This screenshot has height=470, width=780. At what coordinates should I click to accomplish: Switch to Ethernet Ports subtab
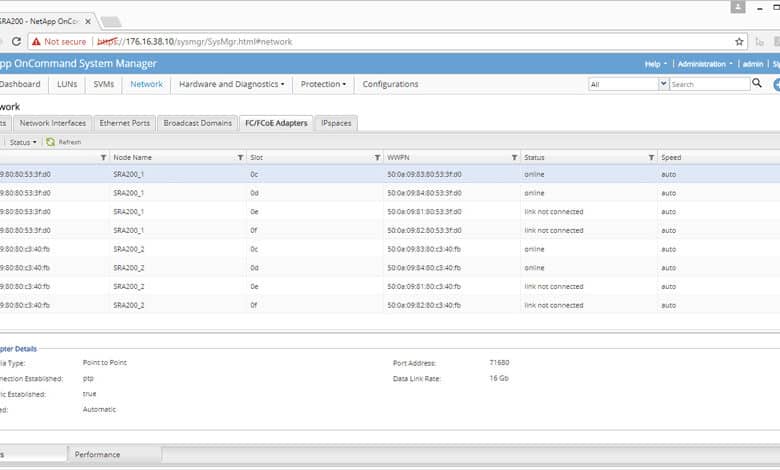(x=124, y=123)
